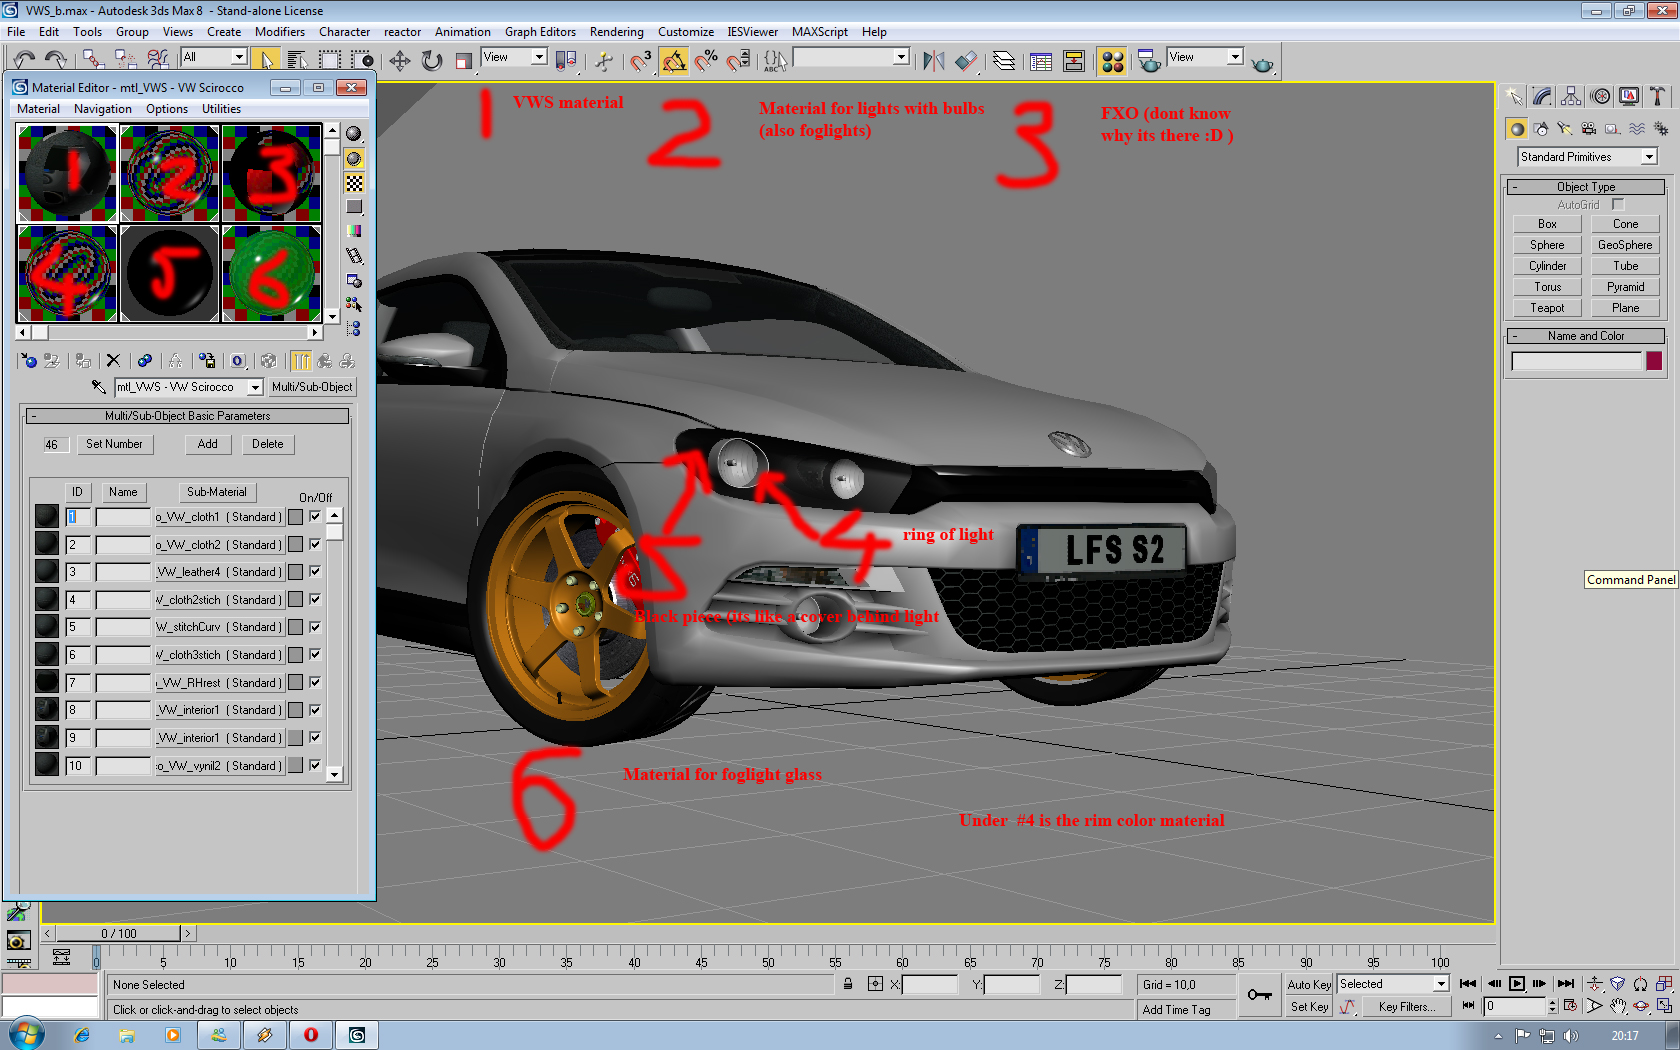Open Material Editor's Navigation menu
The width and height of the screenshot is (1680, 1050).
pos(102,109)
